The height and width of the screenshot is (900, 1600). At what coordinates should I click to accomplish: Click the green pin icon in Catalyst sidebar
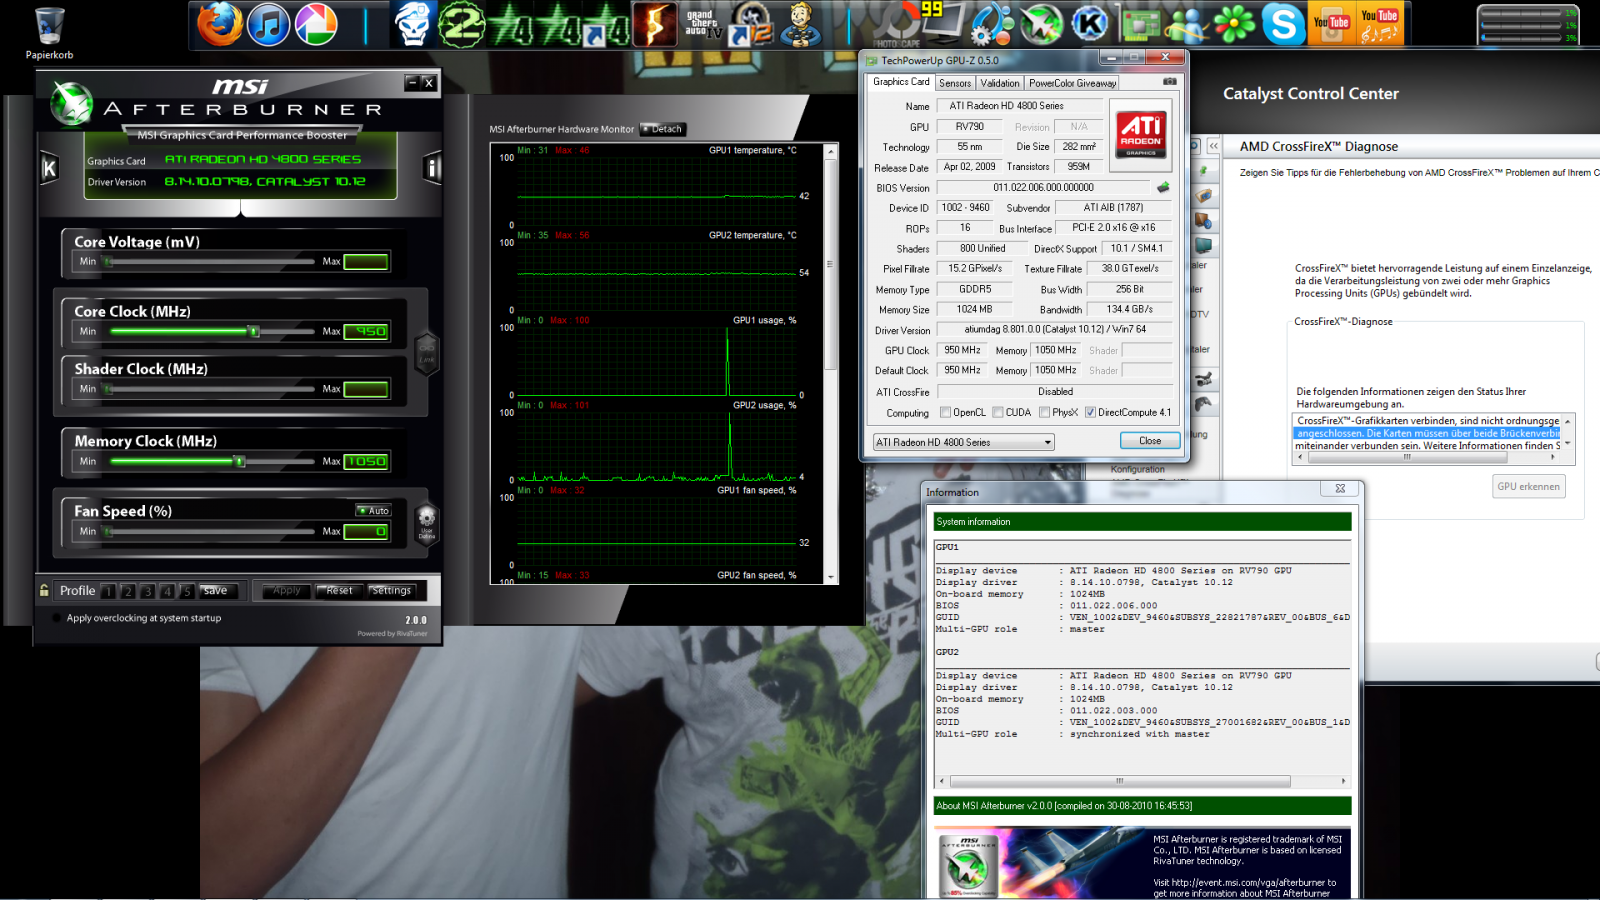click(1204, 170)
